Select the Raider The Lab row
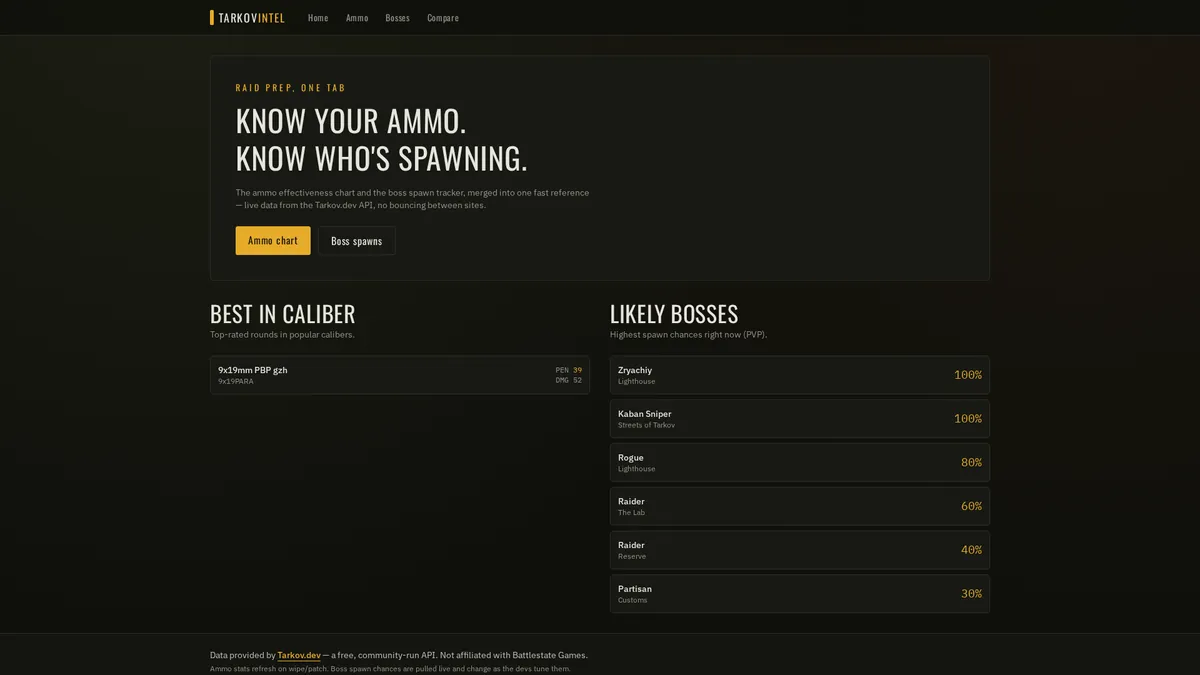The image size is (1200, 675). point(800,506)
